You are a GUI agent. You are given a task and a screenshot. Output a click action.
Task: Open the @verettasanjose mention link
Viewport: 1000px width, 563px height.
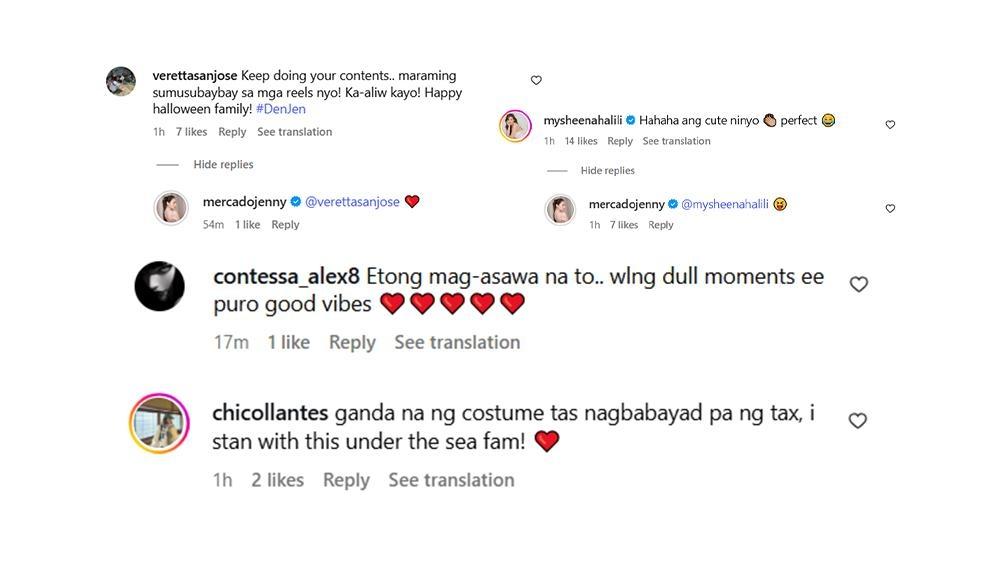point(352,202)
